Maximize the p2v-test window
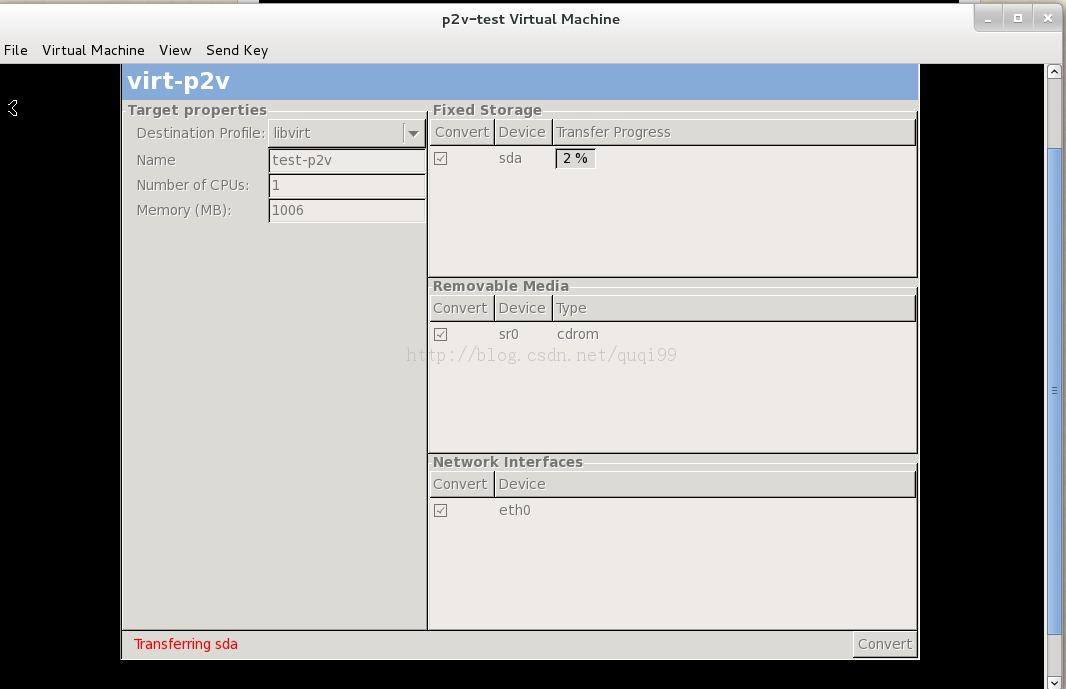Screen dimensions: 1066x689 (1018, 18)
